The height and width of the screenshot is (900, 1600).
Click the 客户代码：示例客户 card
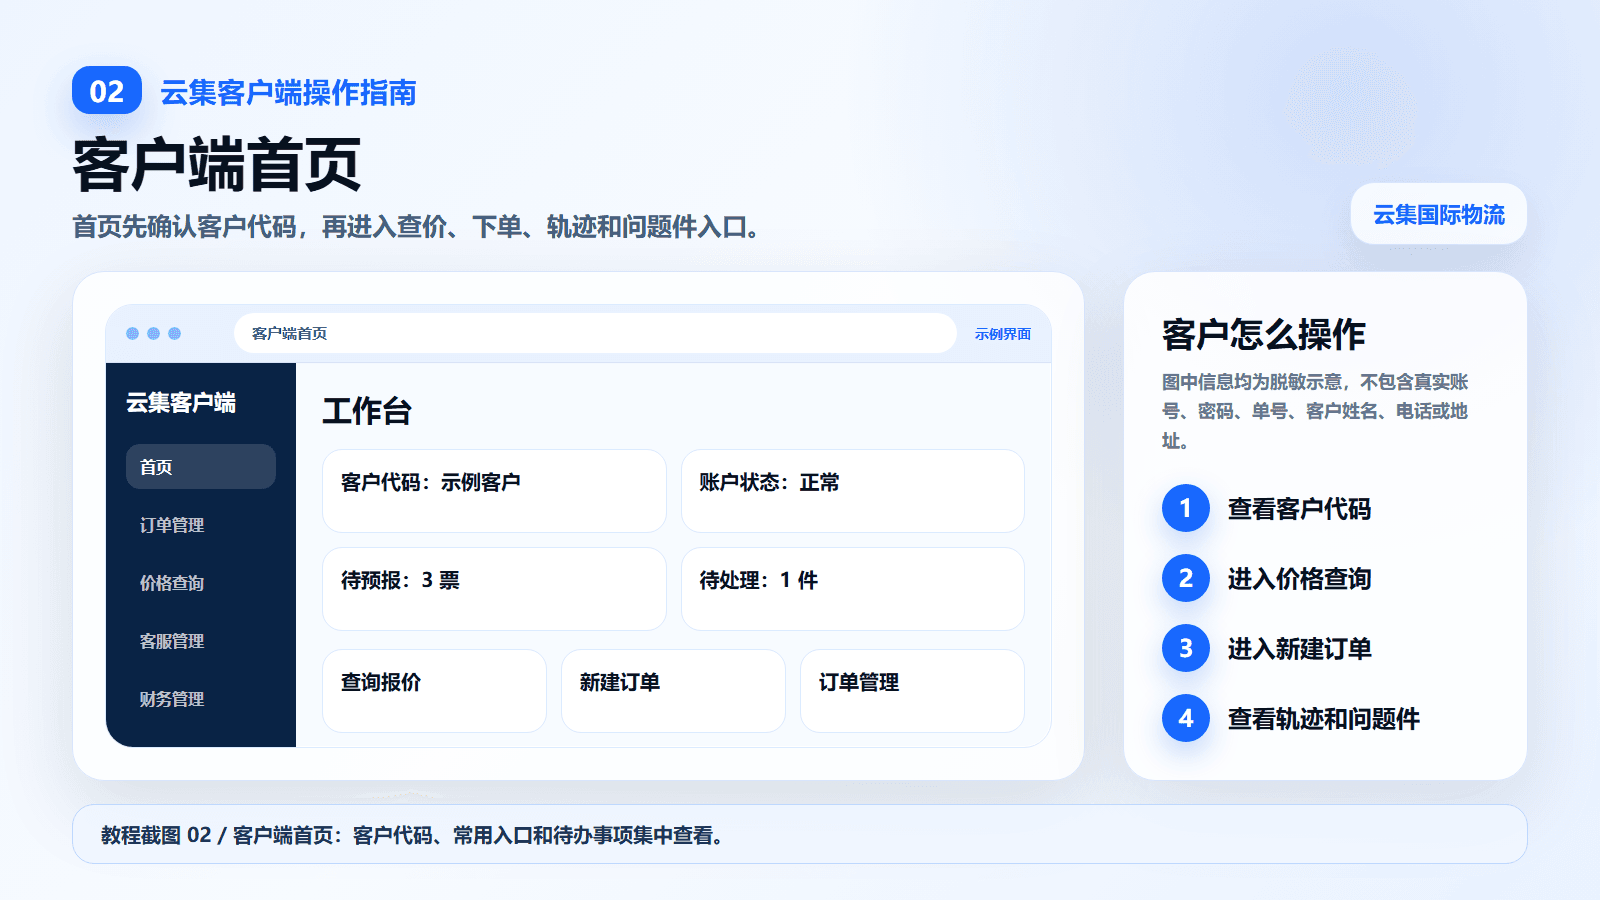(494, 491)
